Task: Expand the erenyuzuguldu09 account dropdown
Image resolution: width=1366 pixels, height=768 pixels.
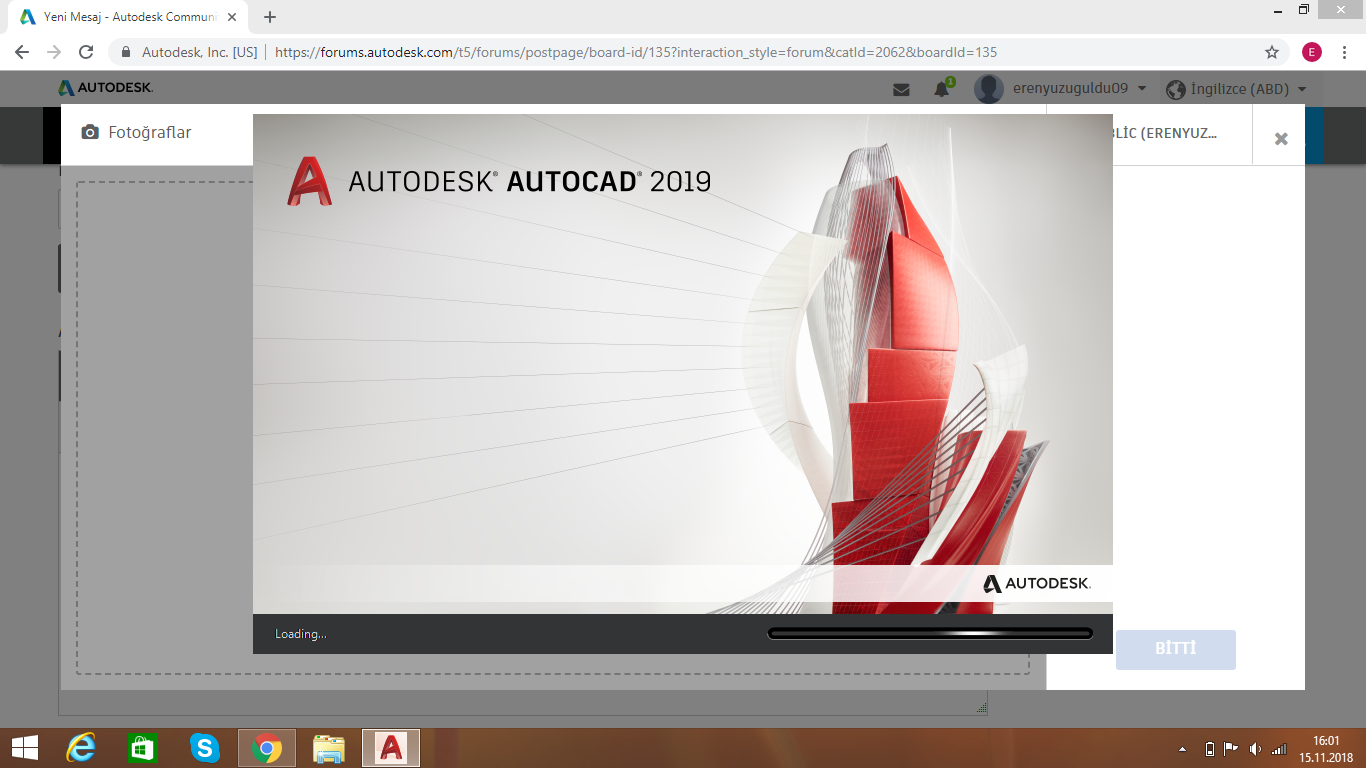Action: 1080,89
